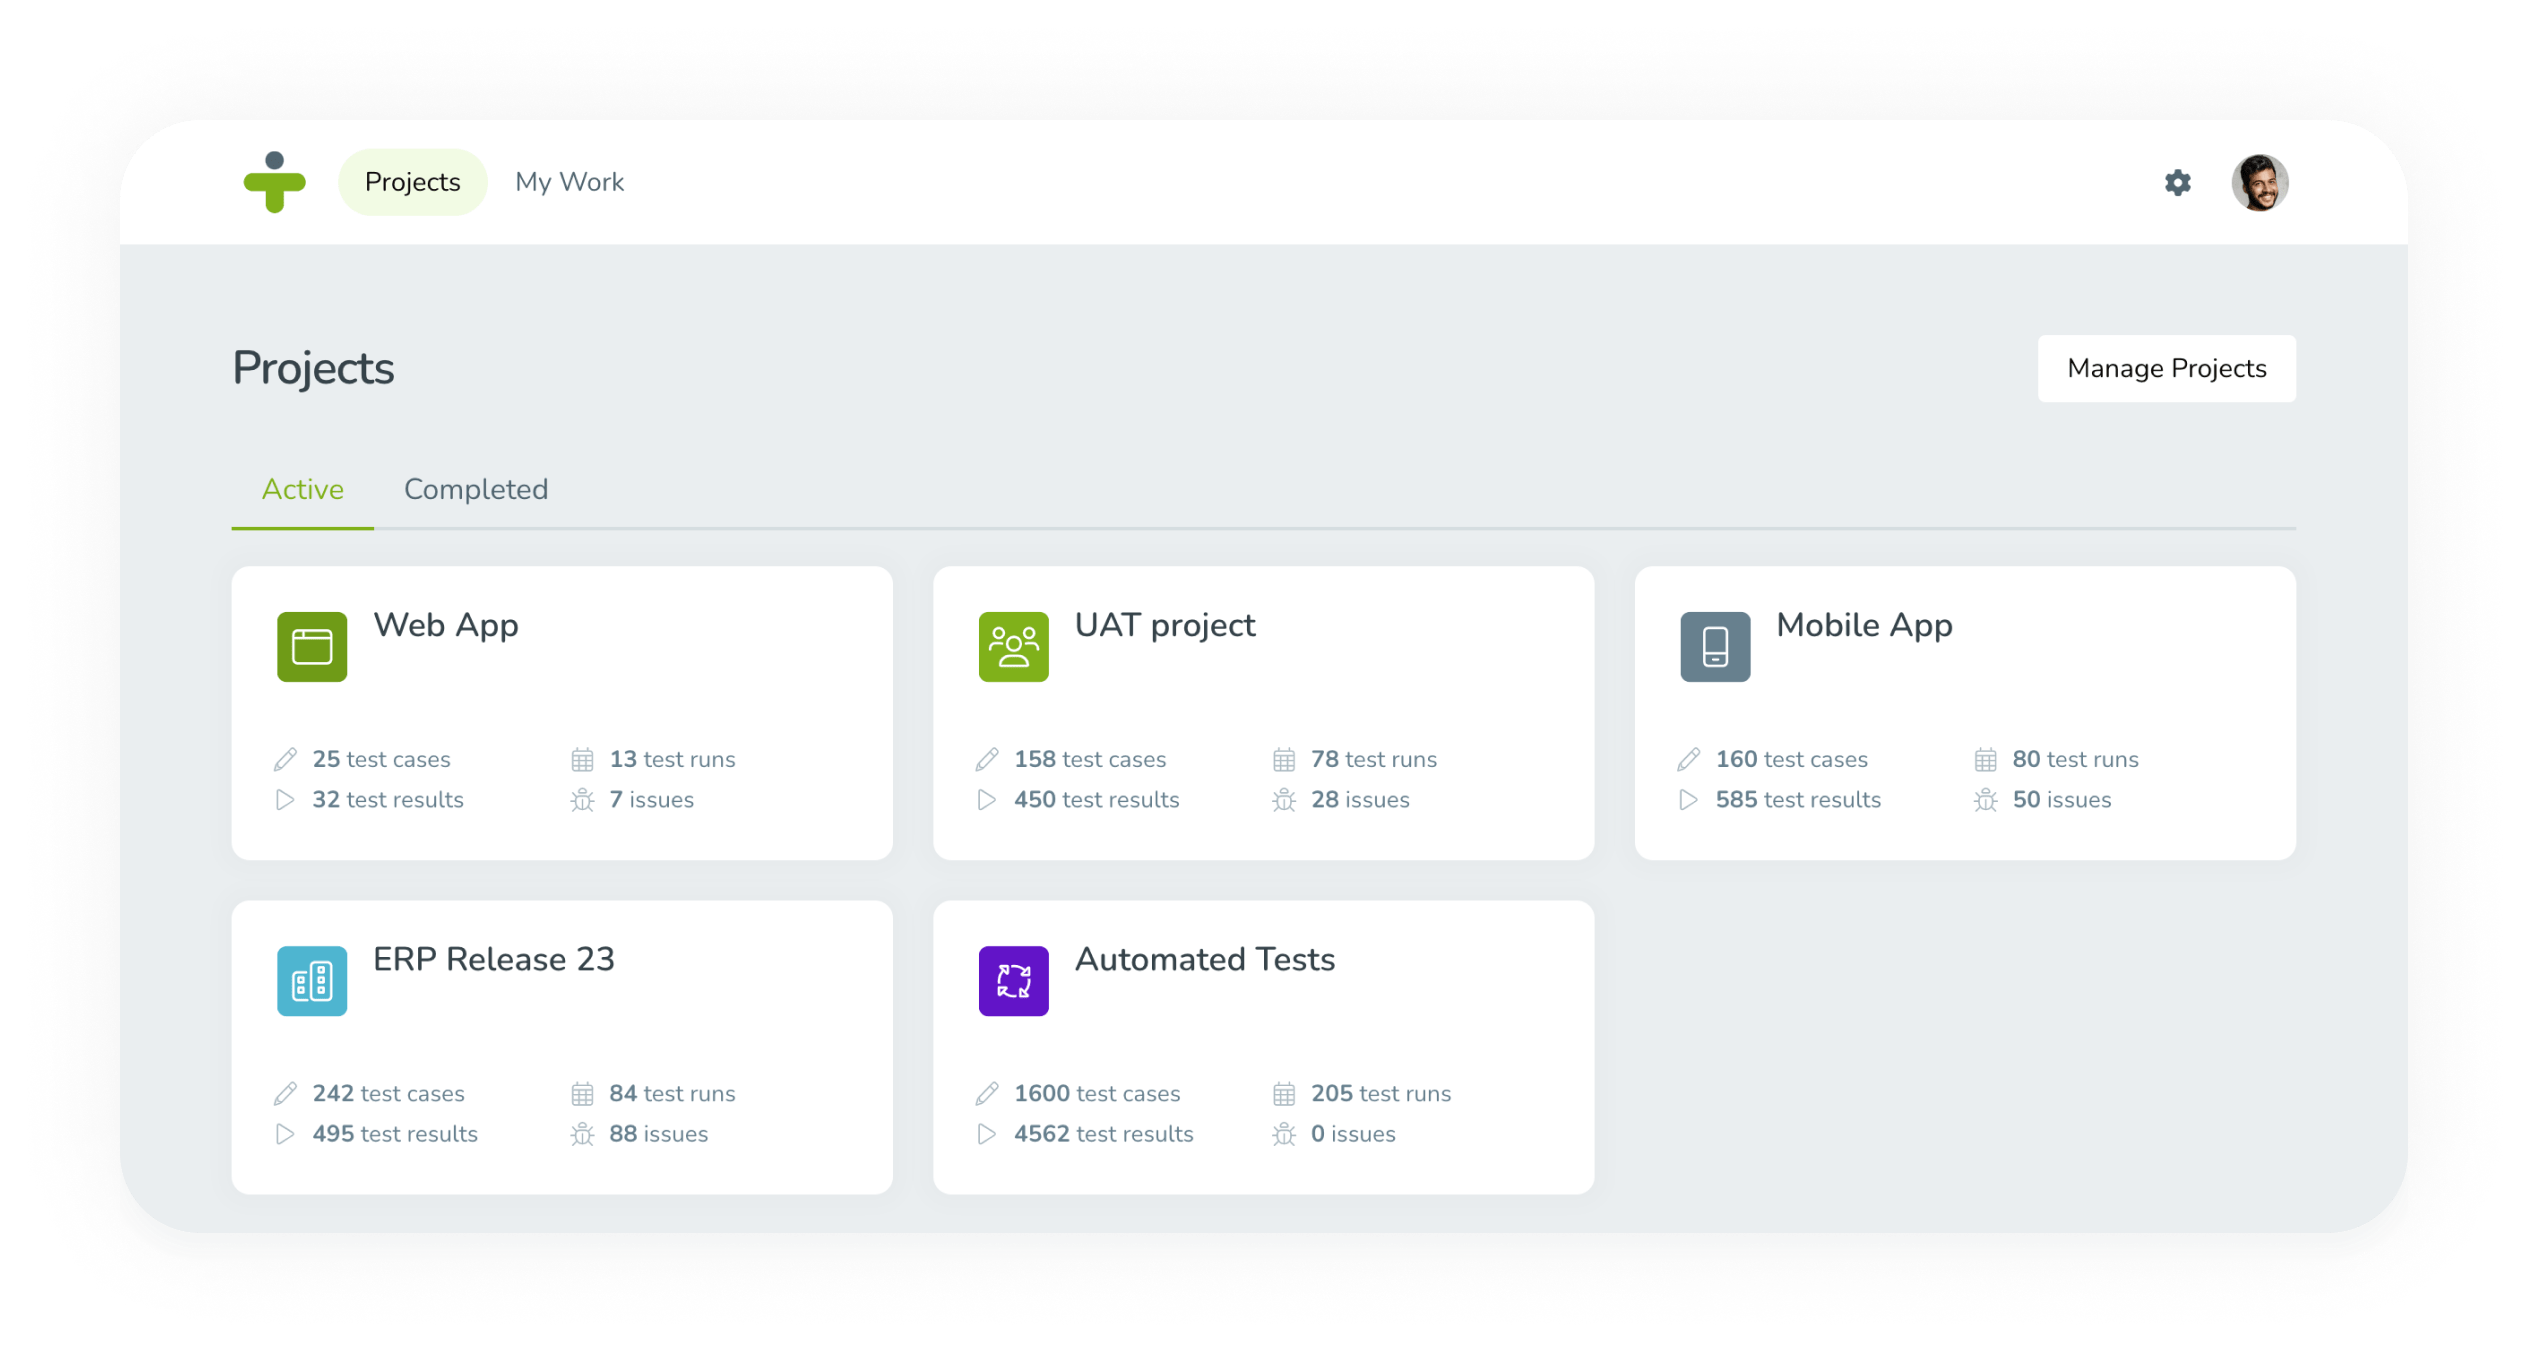This screenshot has height=1353, width=2528.
Task: Open My Work in top navigation
Action: [569, 182]
